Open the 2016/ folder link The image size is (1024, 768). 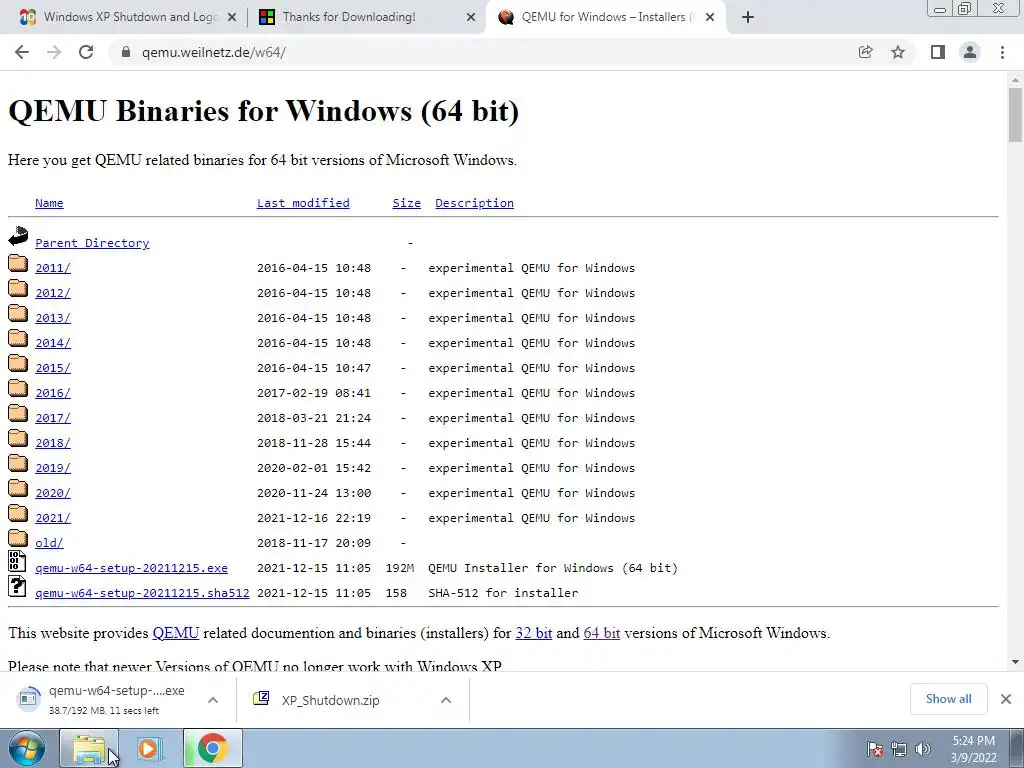(x=53, y=393)
